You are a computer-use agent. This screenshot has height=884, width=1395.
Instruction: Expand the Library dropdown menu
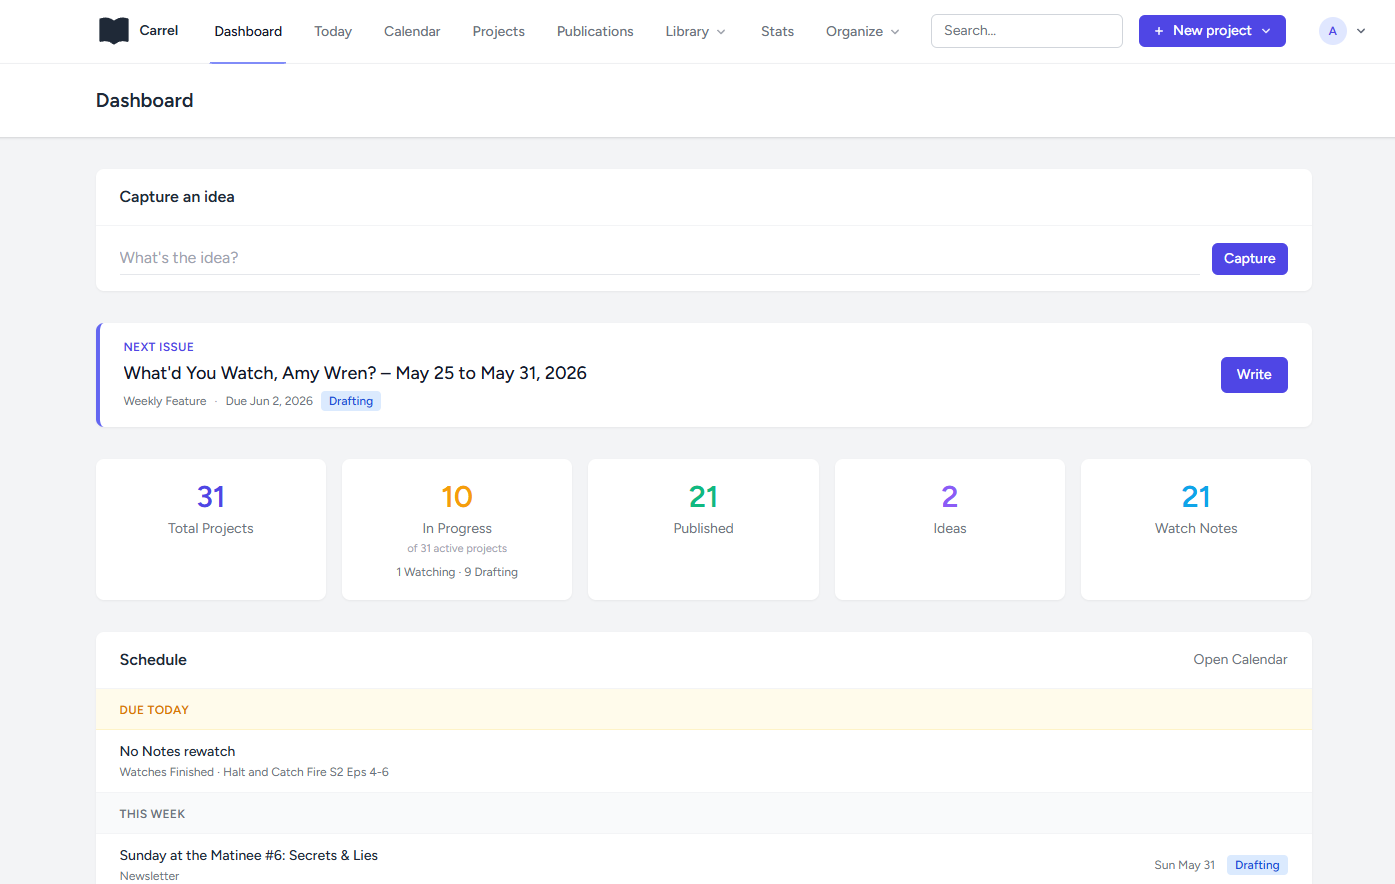click(x=696, y=31)
